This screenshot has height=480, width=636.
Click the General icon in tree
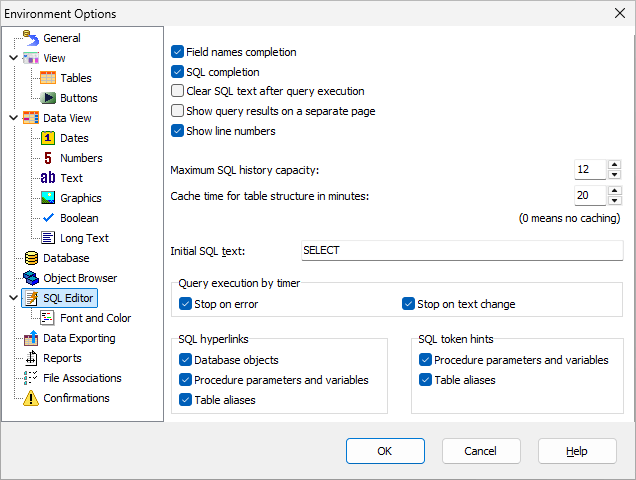point(31,38)
